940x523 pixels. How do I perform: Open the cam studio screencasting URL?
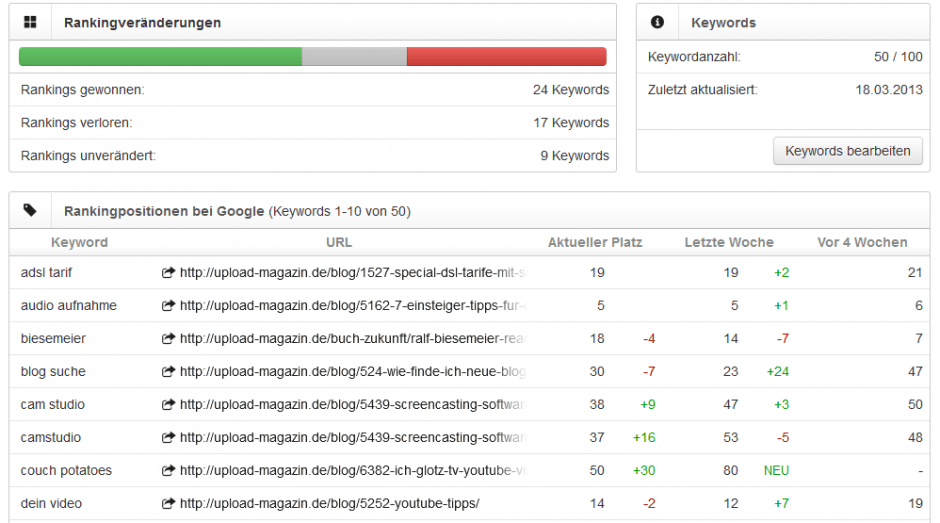point(352,405)
